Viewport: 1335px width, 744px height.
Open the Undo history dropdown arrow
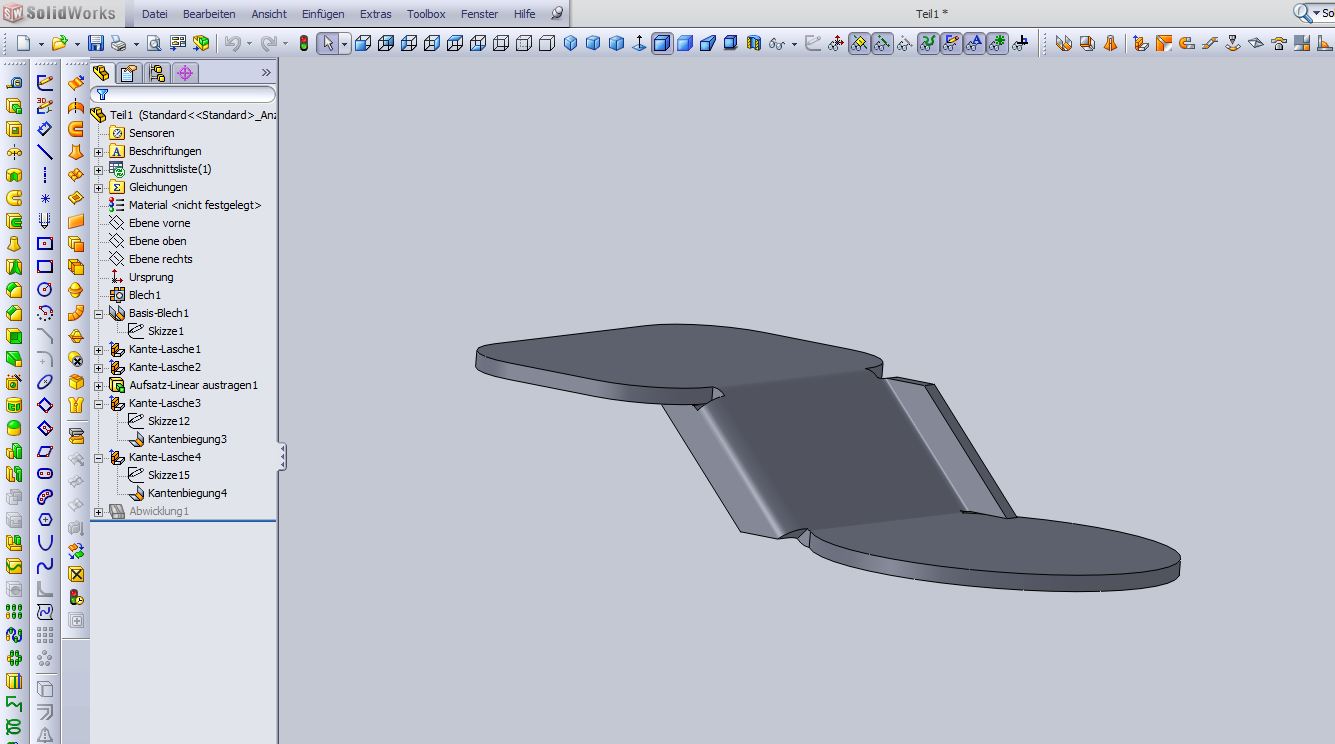pyautogui.click(x=249, y=44)
